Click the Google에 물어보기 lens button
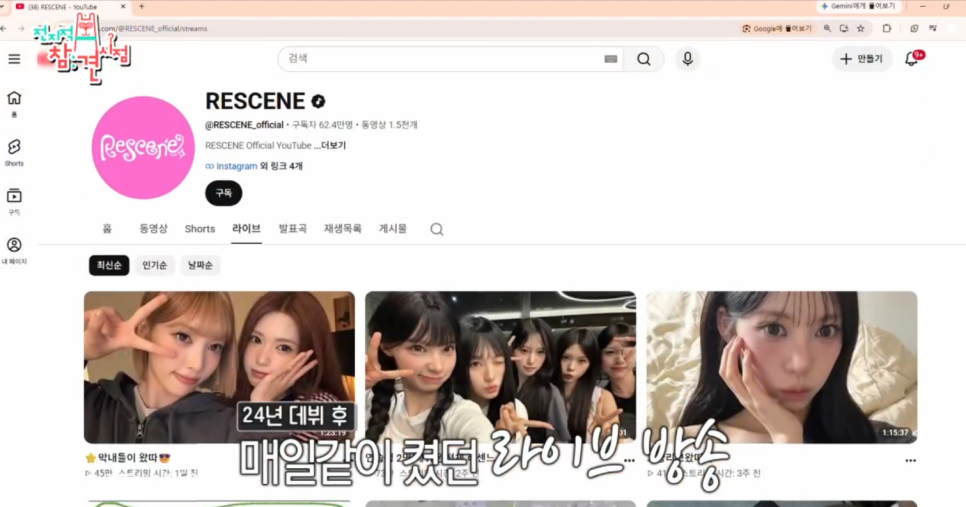This screenshot has height=507, width=966. (x=777, y=28)
